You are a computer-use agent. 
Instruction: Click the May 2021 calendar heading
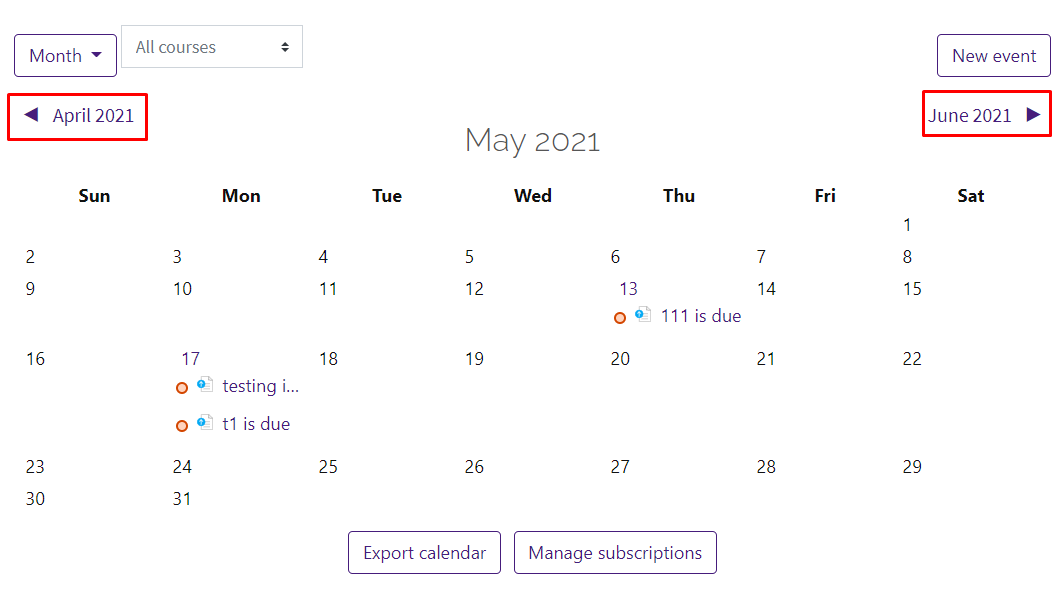click(x=532, y=140)
